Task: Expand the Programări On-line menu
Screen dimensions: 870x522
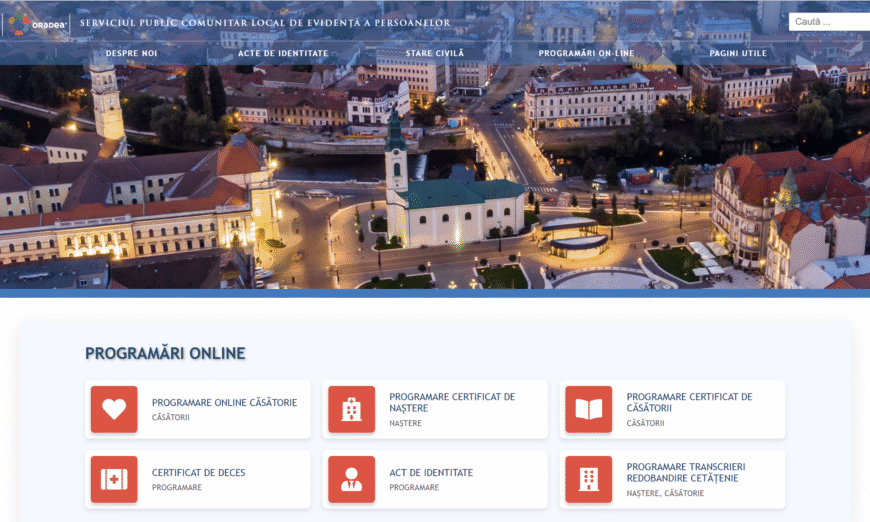Action: pos(586,53)
